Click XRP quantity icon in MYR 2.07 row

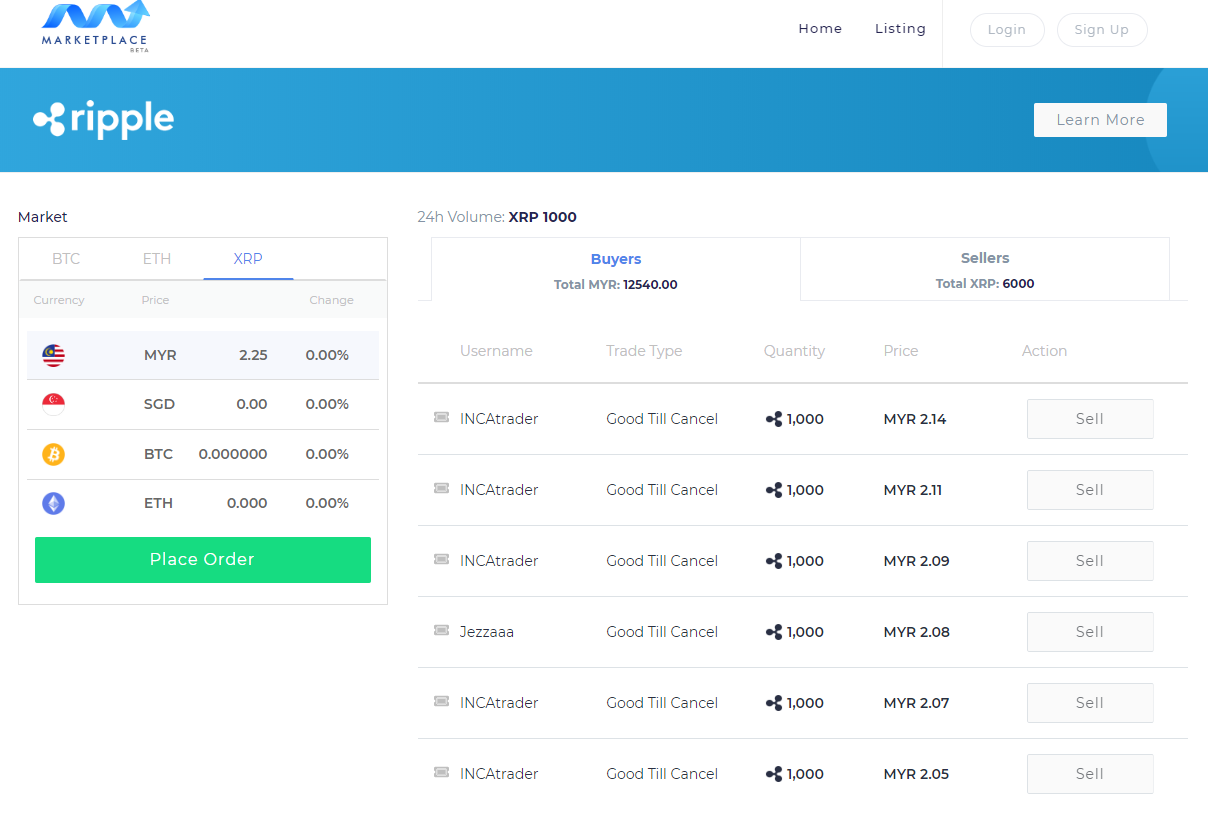pos(773,703)
